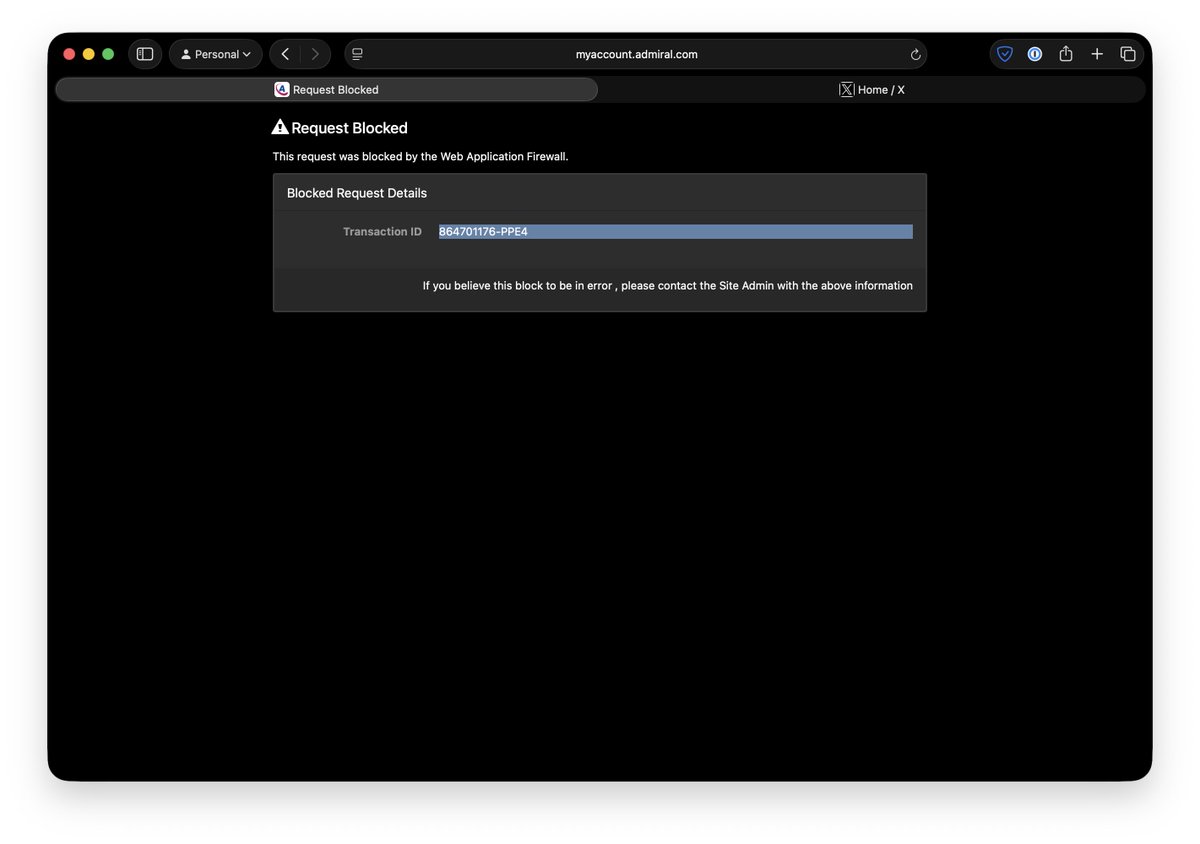Open the Personal profile dropdown

(x=216, y=54)
